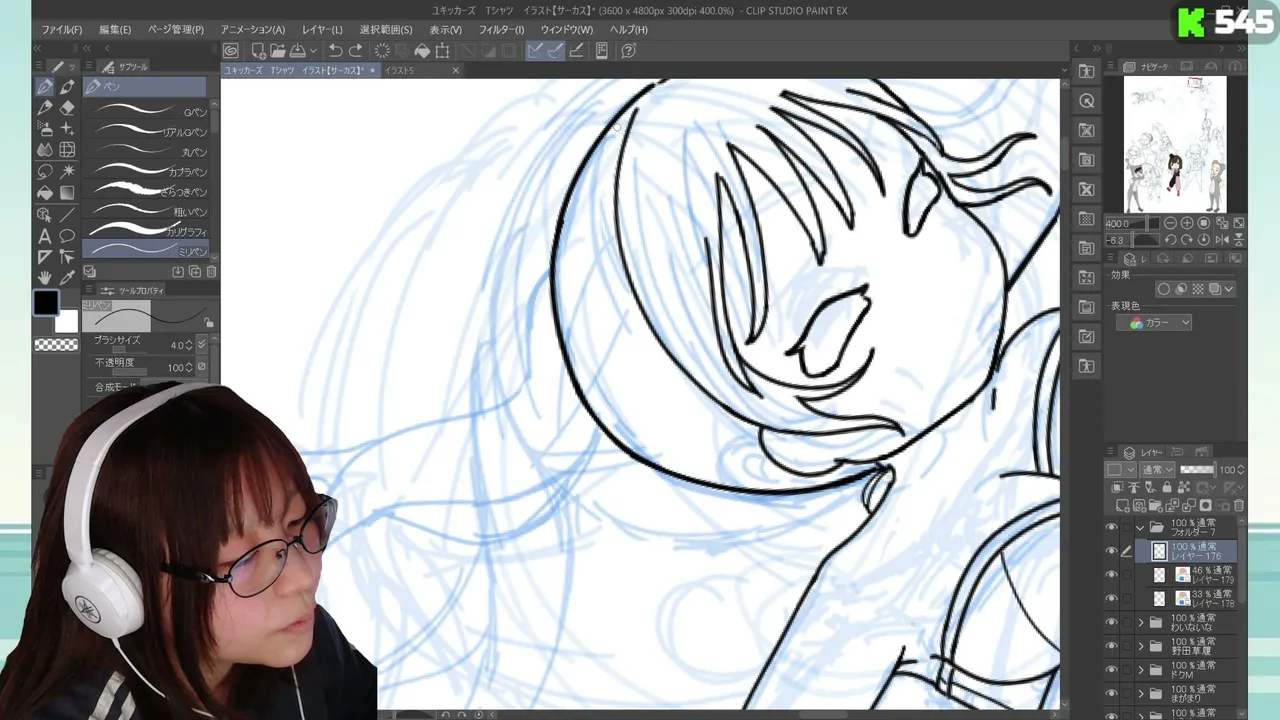Select the リアルGペン sub tool
Viewport: 1280px width, 720px height.
146,131
